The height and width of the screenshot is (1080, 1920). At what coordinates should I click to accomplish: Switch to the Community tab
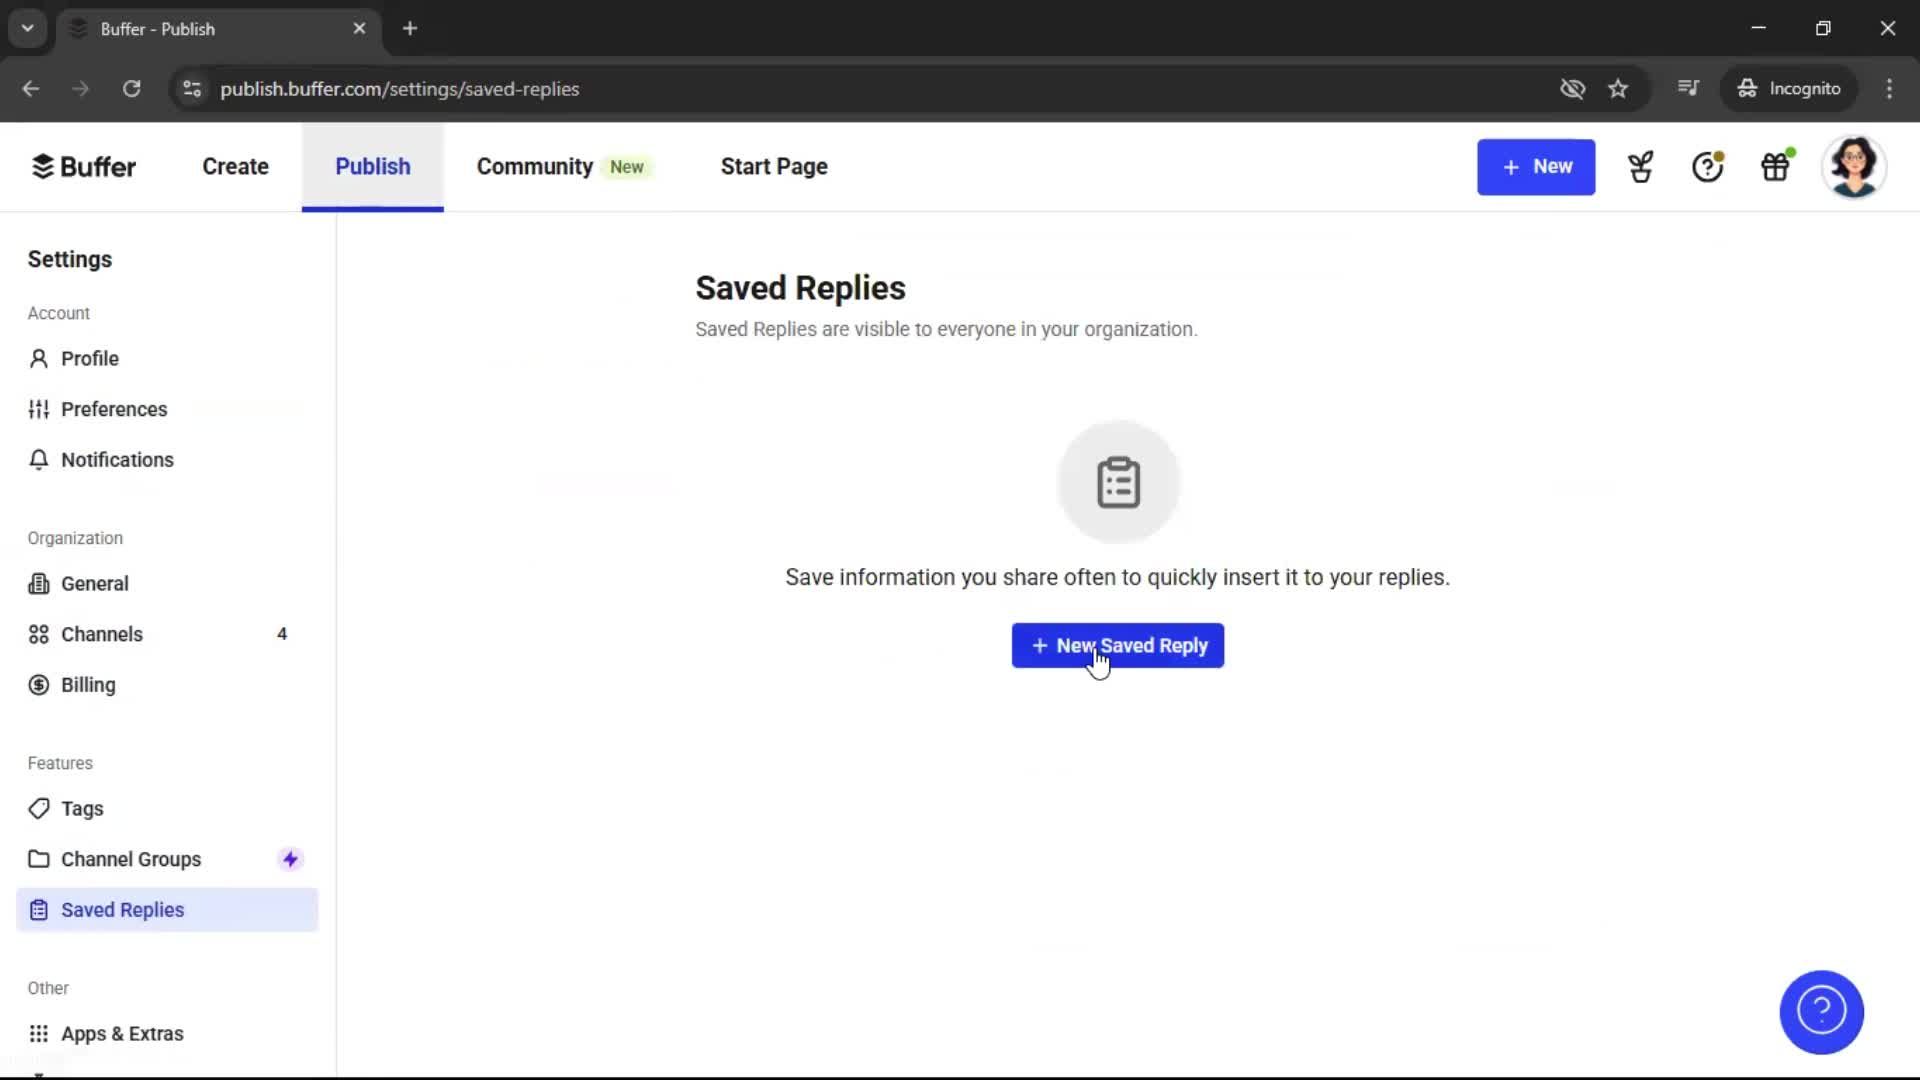click(x=534, y=166)
